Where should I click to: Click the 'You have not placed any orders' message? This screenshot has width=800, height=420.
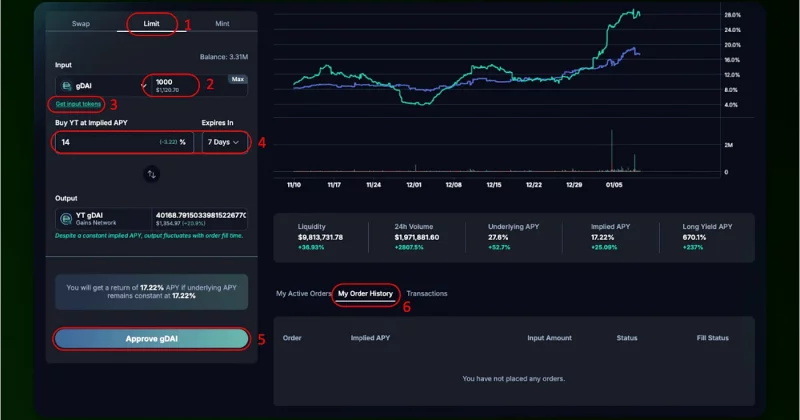coord(514,379)
